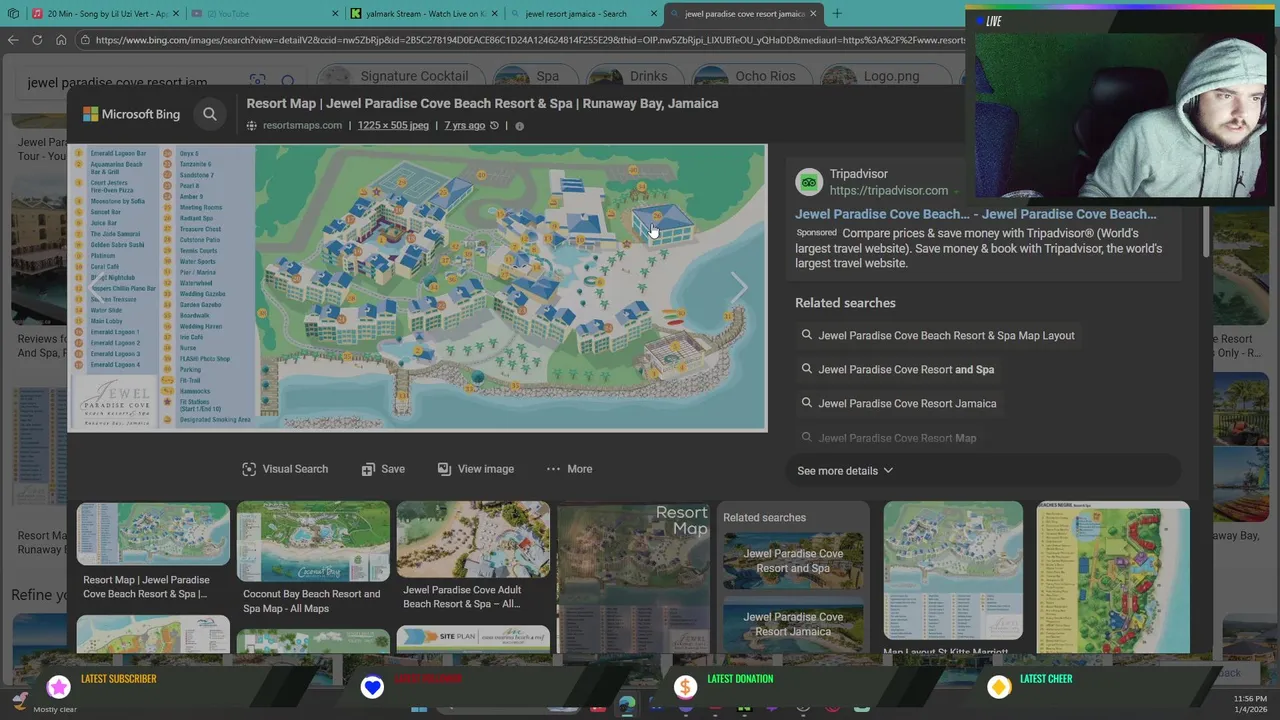The width and height of the screenshot is (1280, 720).
Task: Click the Latest Subscriber star icon
Action: point(59,686)
